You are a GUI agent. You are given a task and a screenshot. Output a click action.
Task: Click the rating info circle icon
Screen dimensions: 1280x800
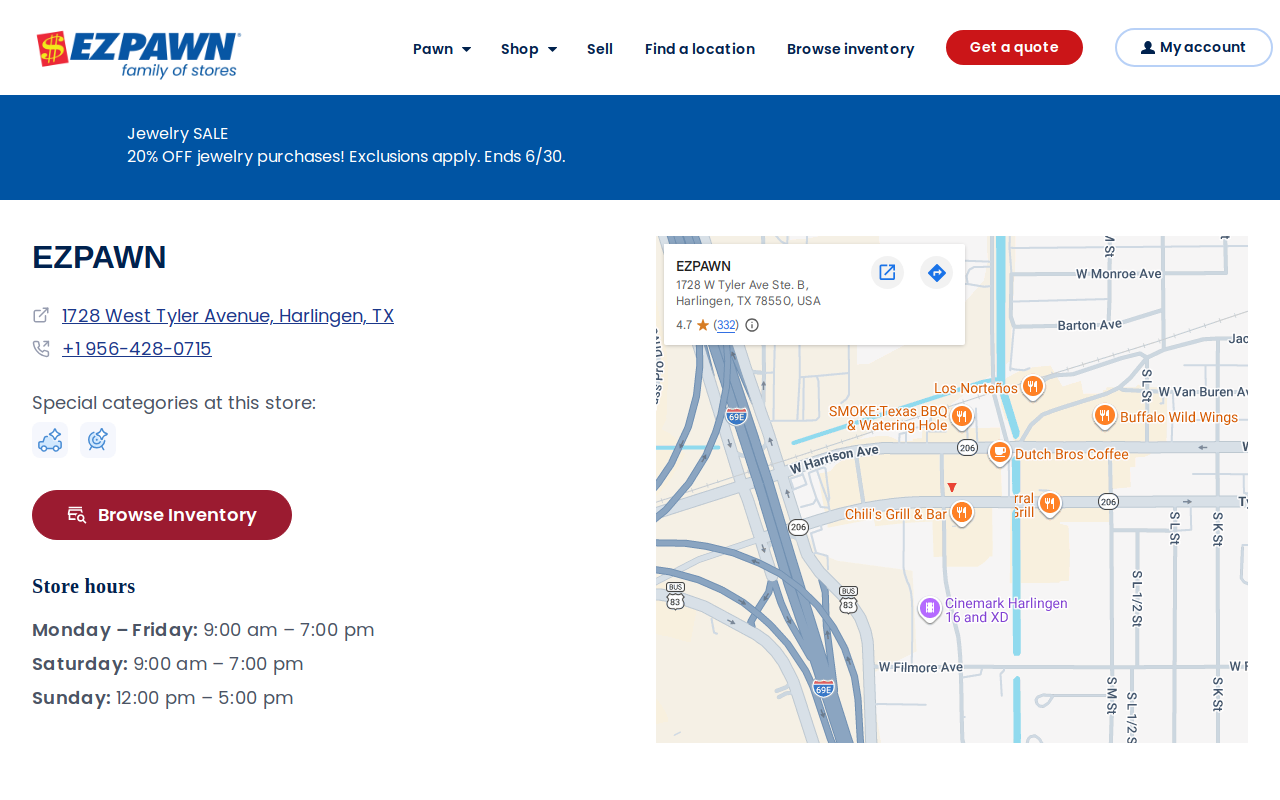tap(752, 325)
